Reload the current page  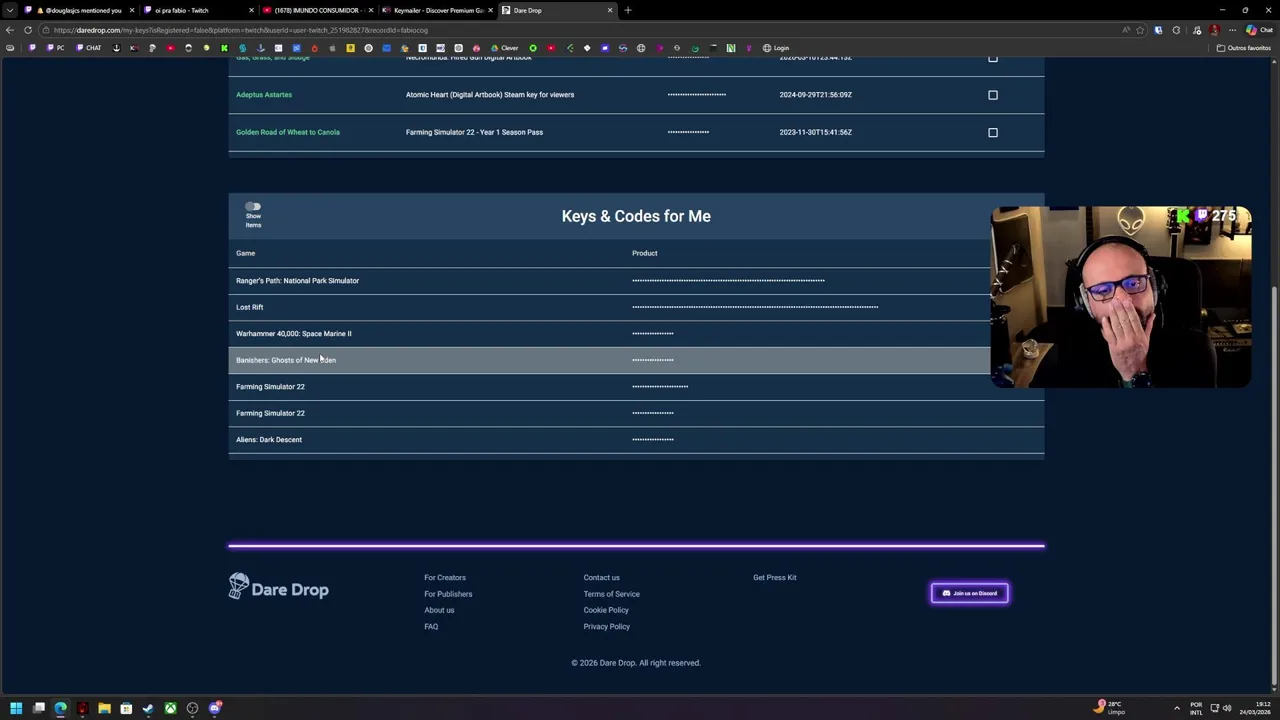pos(28,30)
